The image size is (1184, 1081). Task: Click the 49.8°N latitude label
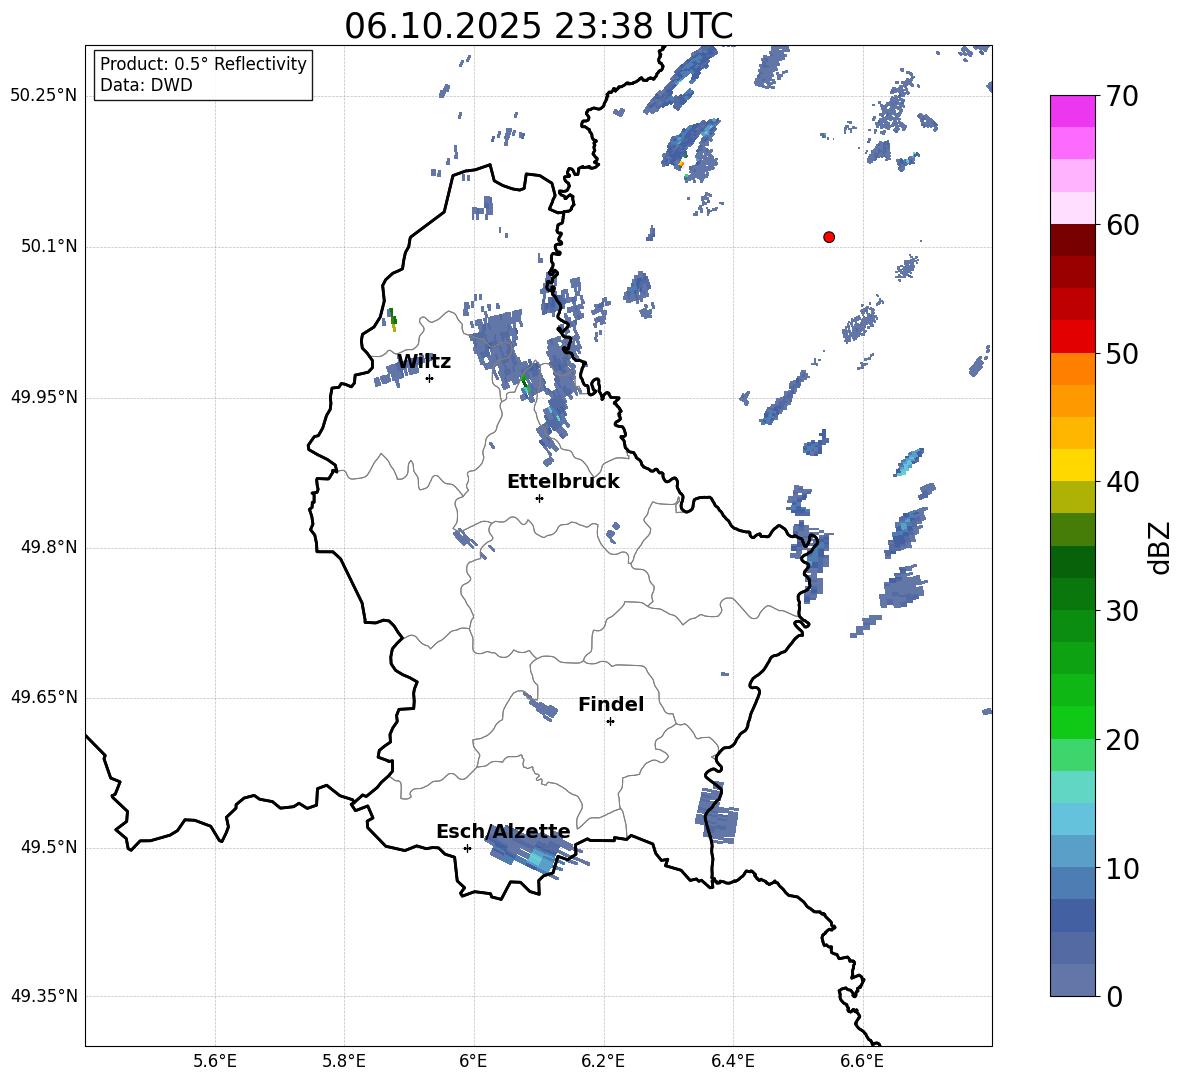(49, 547)
